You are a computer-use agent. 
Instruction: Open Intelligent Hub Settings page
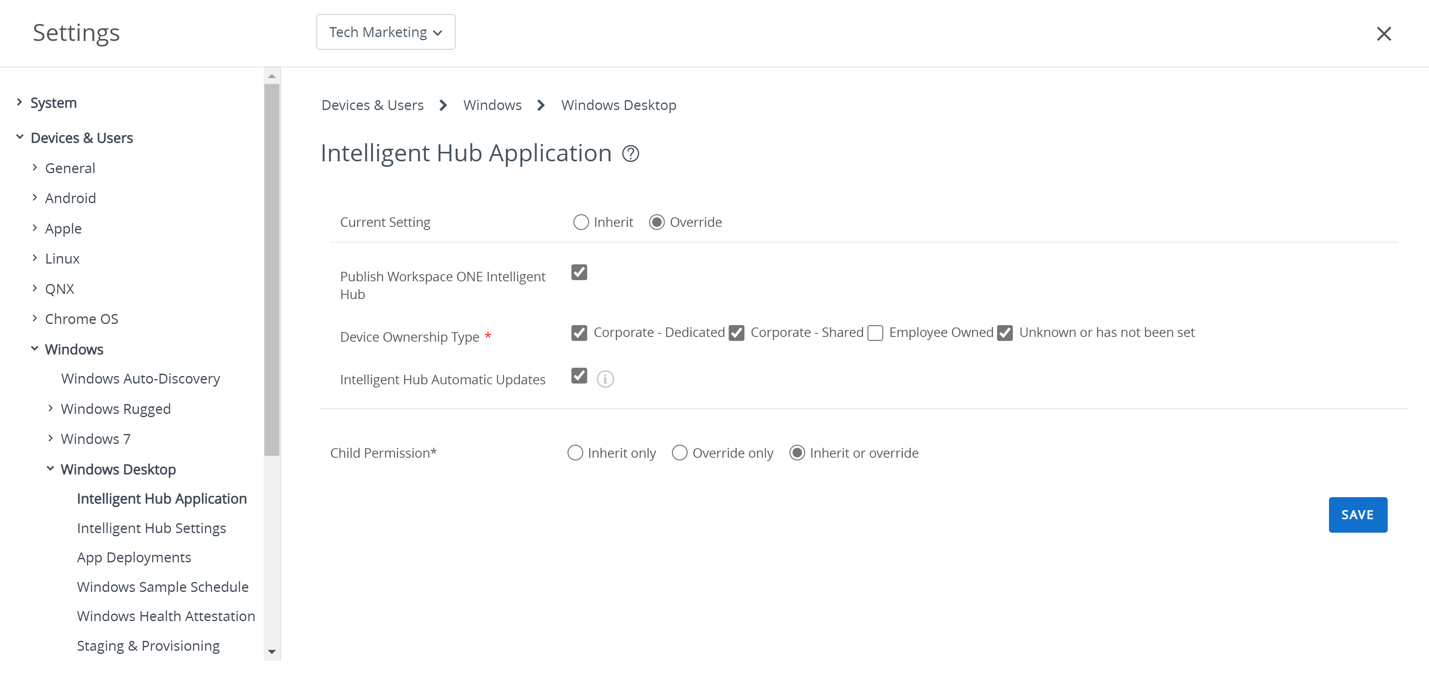click(151, 528)
